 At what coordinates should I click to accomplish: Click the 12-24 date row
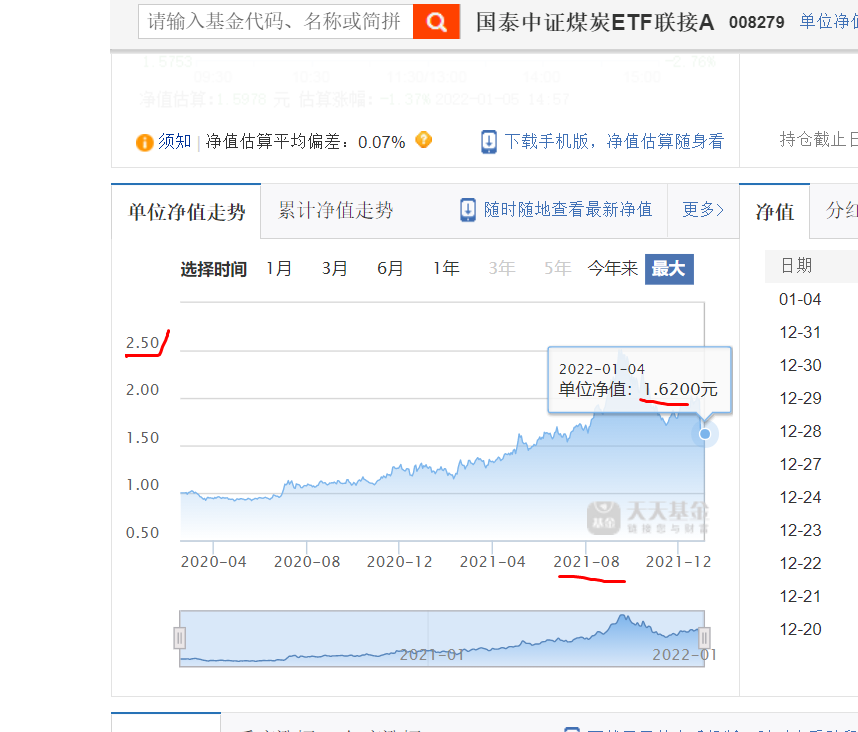pos(800,497)
